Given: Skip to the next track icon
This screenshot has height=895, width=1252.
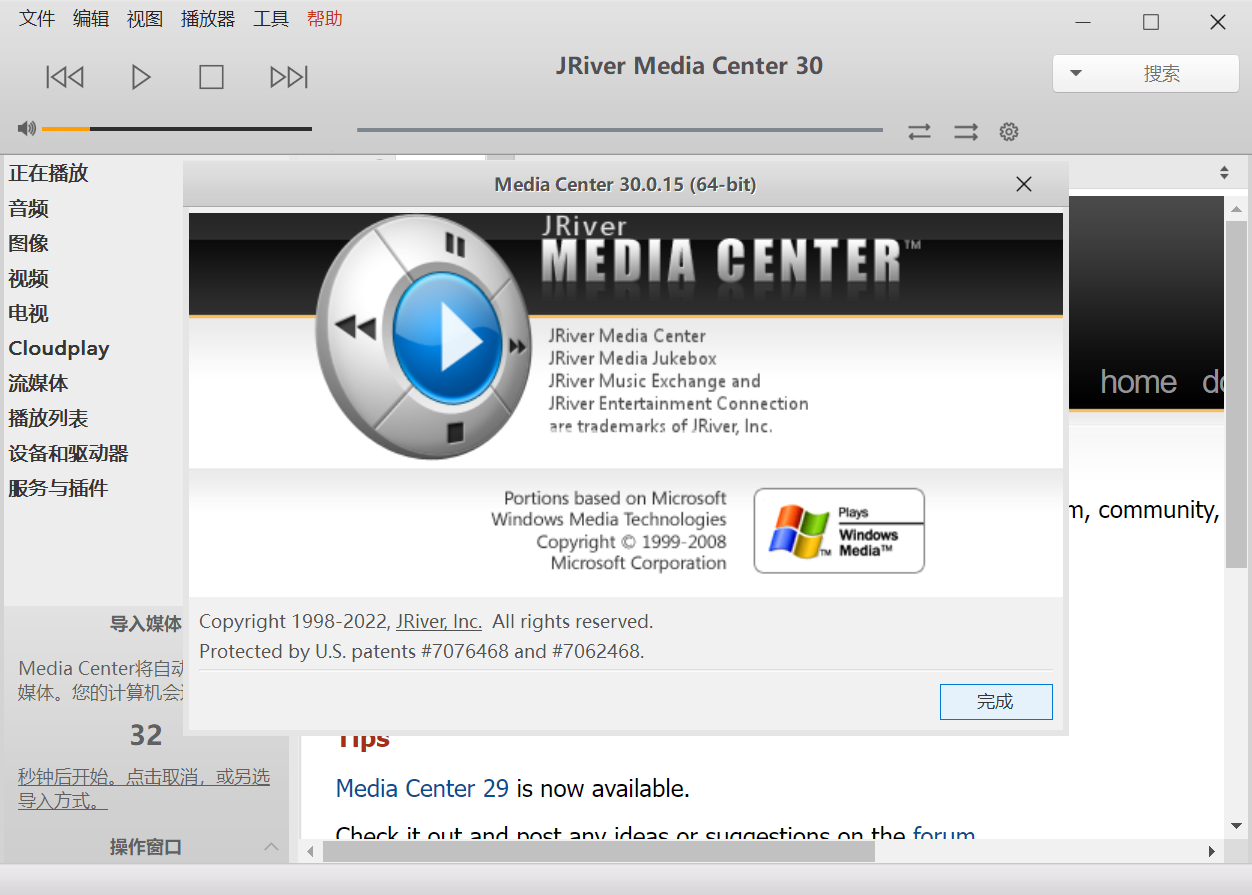Looking at the screenshot, I should (288, 76).
